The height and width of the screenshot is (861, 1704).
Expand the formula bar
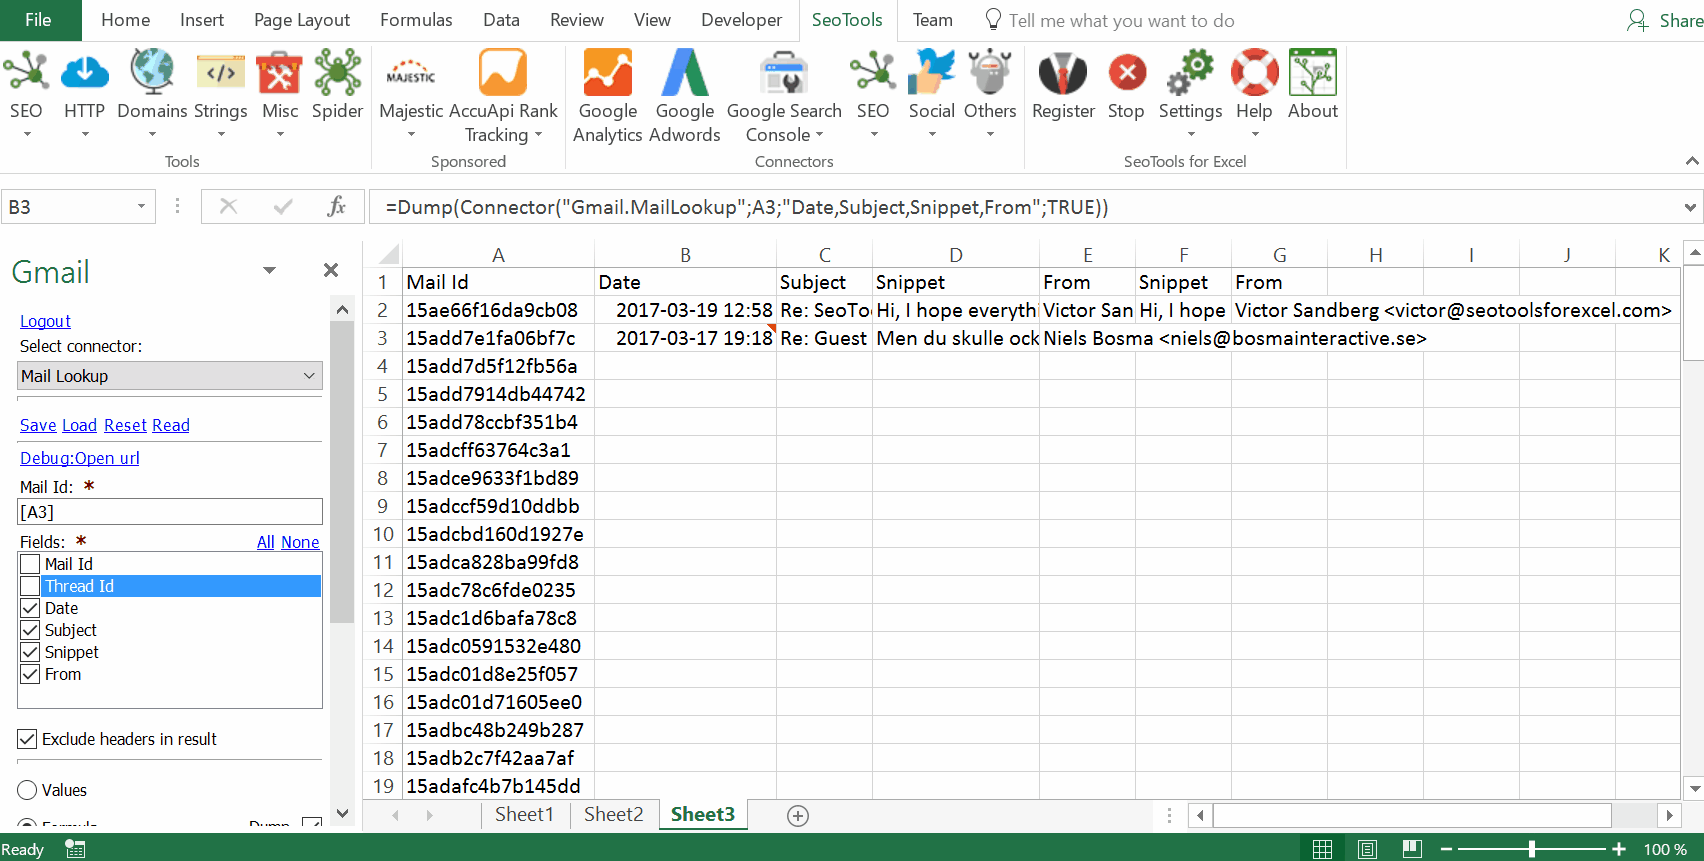(1690, 207)
